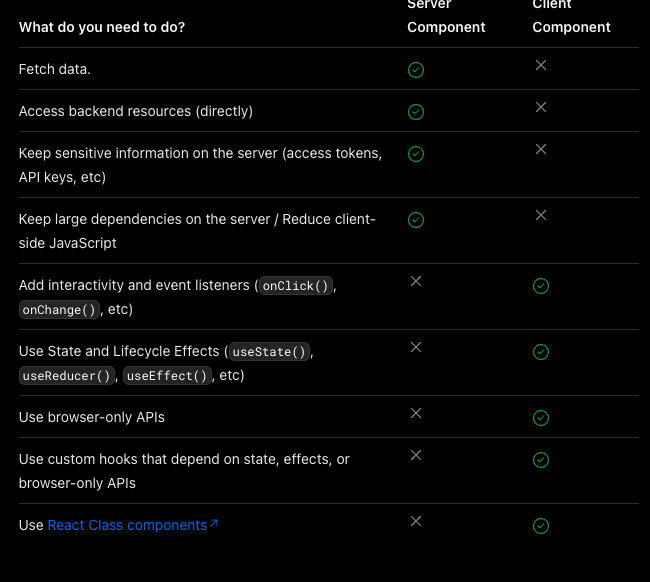
Task: Click Client check icon for Add interactivity row
Action: (x=541, y=286)
